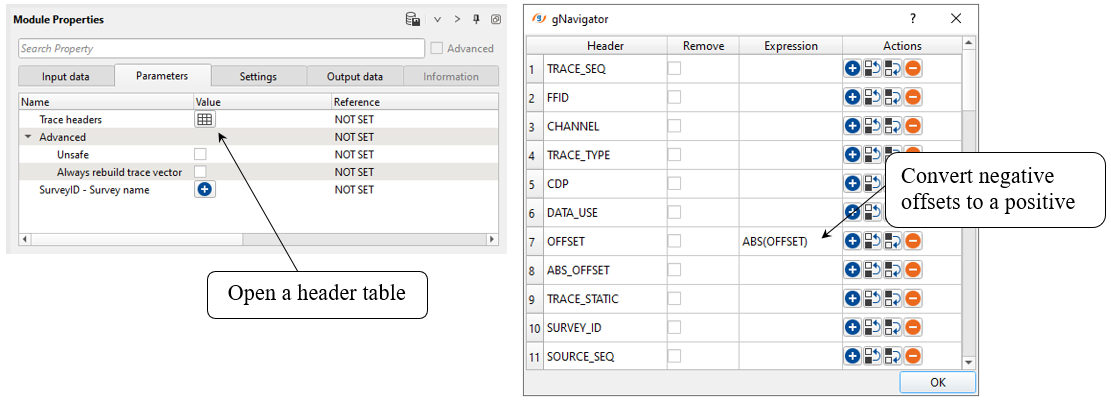Image resolution: width=1111 pixels, height=401 pixels.
Task: Click the SurveyID plus button
Action: pyautogui.click(x=204, y=189)
